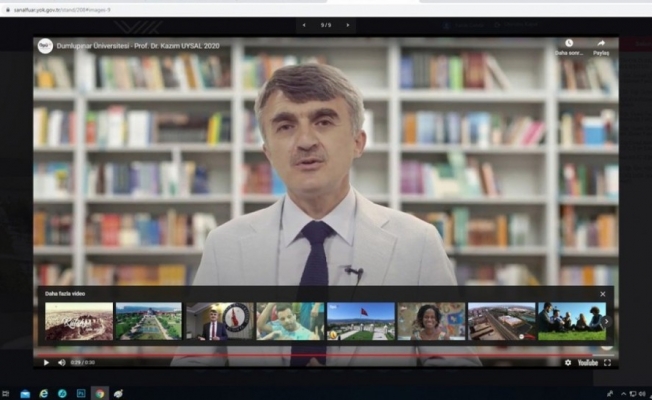Open the video on YouTube via the logo

coord(589,362)
